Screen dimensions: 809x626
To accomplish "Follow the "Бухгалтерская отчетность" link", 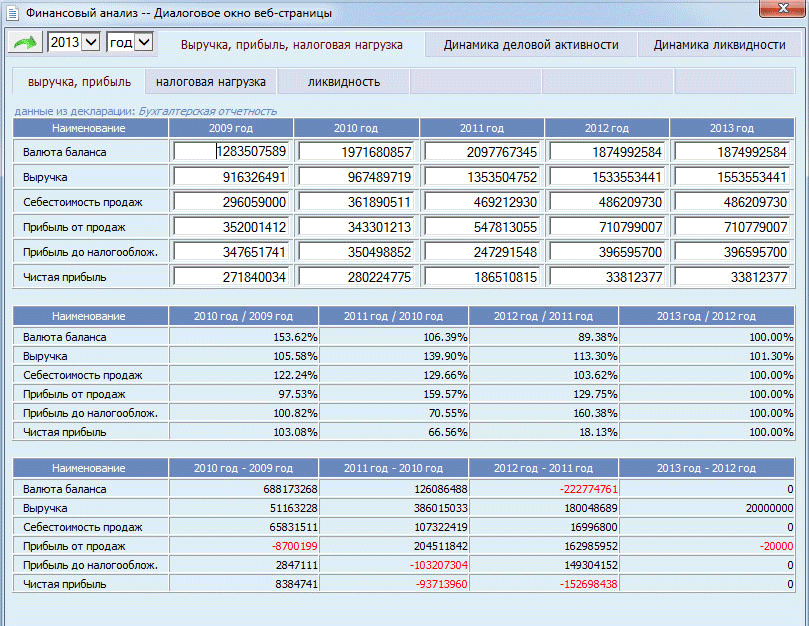I will [x=207, y=111].
